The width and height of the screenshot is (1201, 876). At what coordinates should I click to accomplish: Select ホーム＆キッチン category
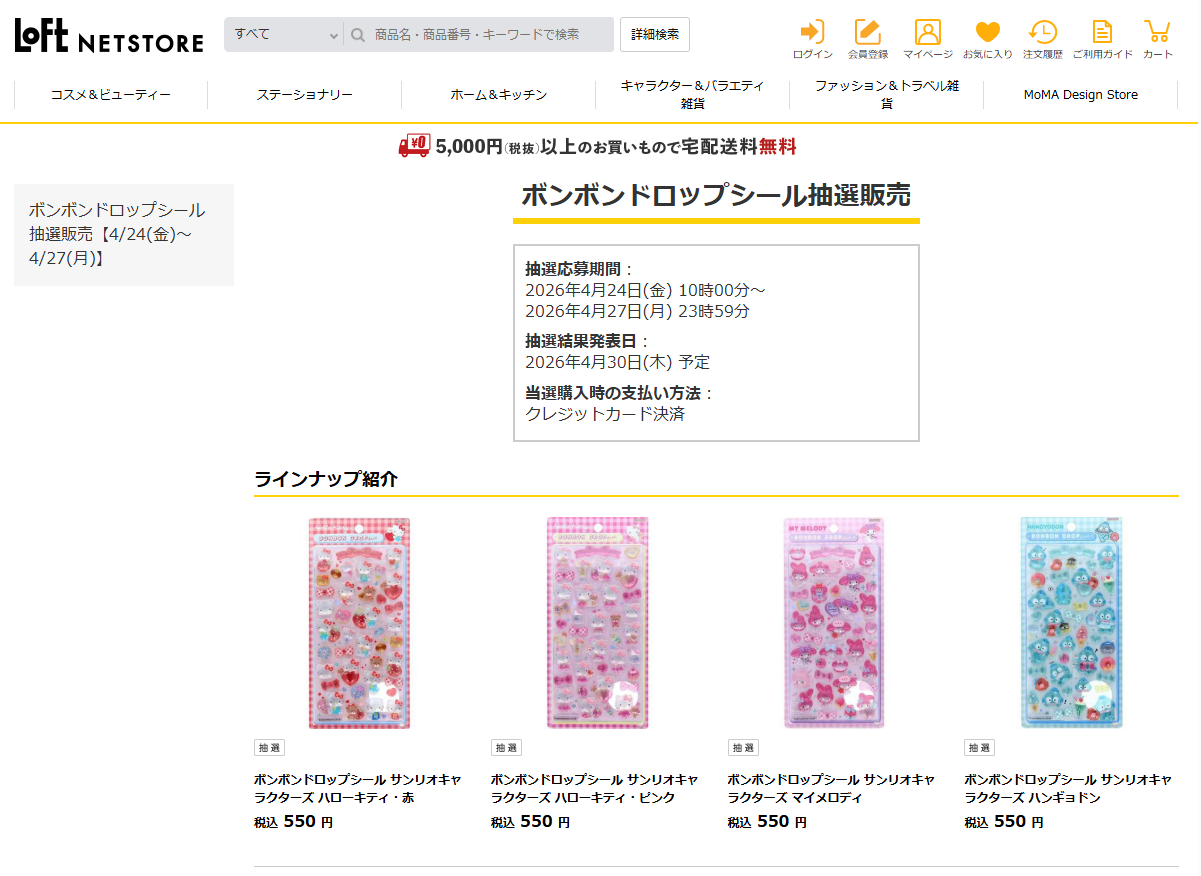[498, 95]
